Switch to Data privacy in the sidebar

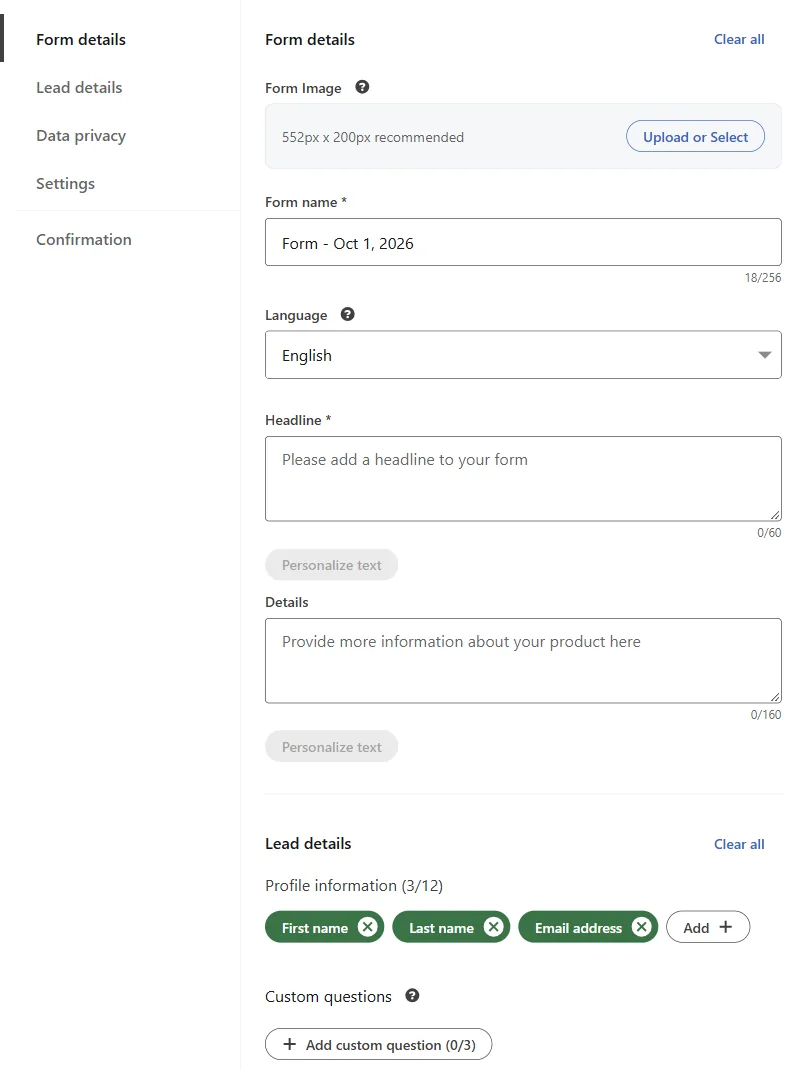[81, 136]
